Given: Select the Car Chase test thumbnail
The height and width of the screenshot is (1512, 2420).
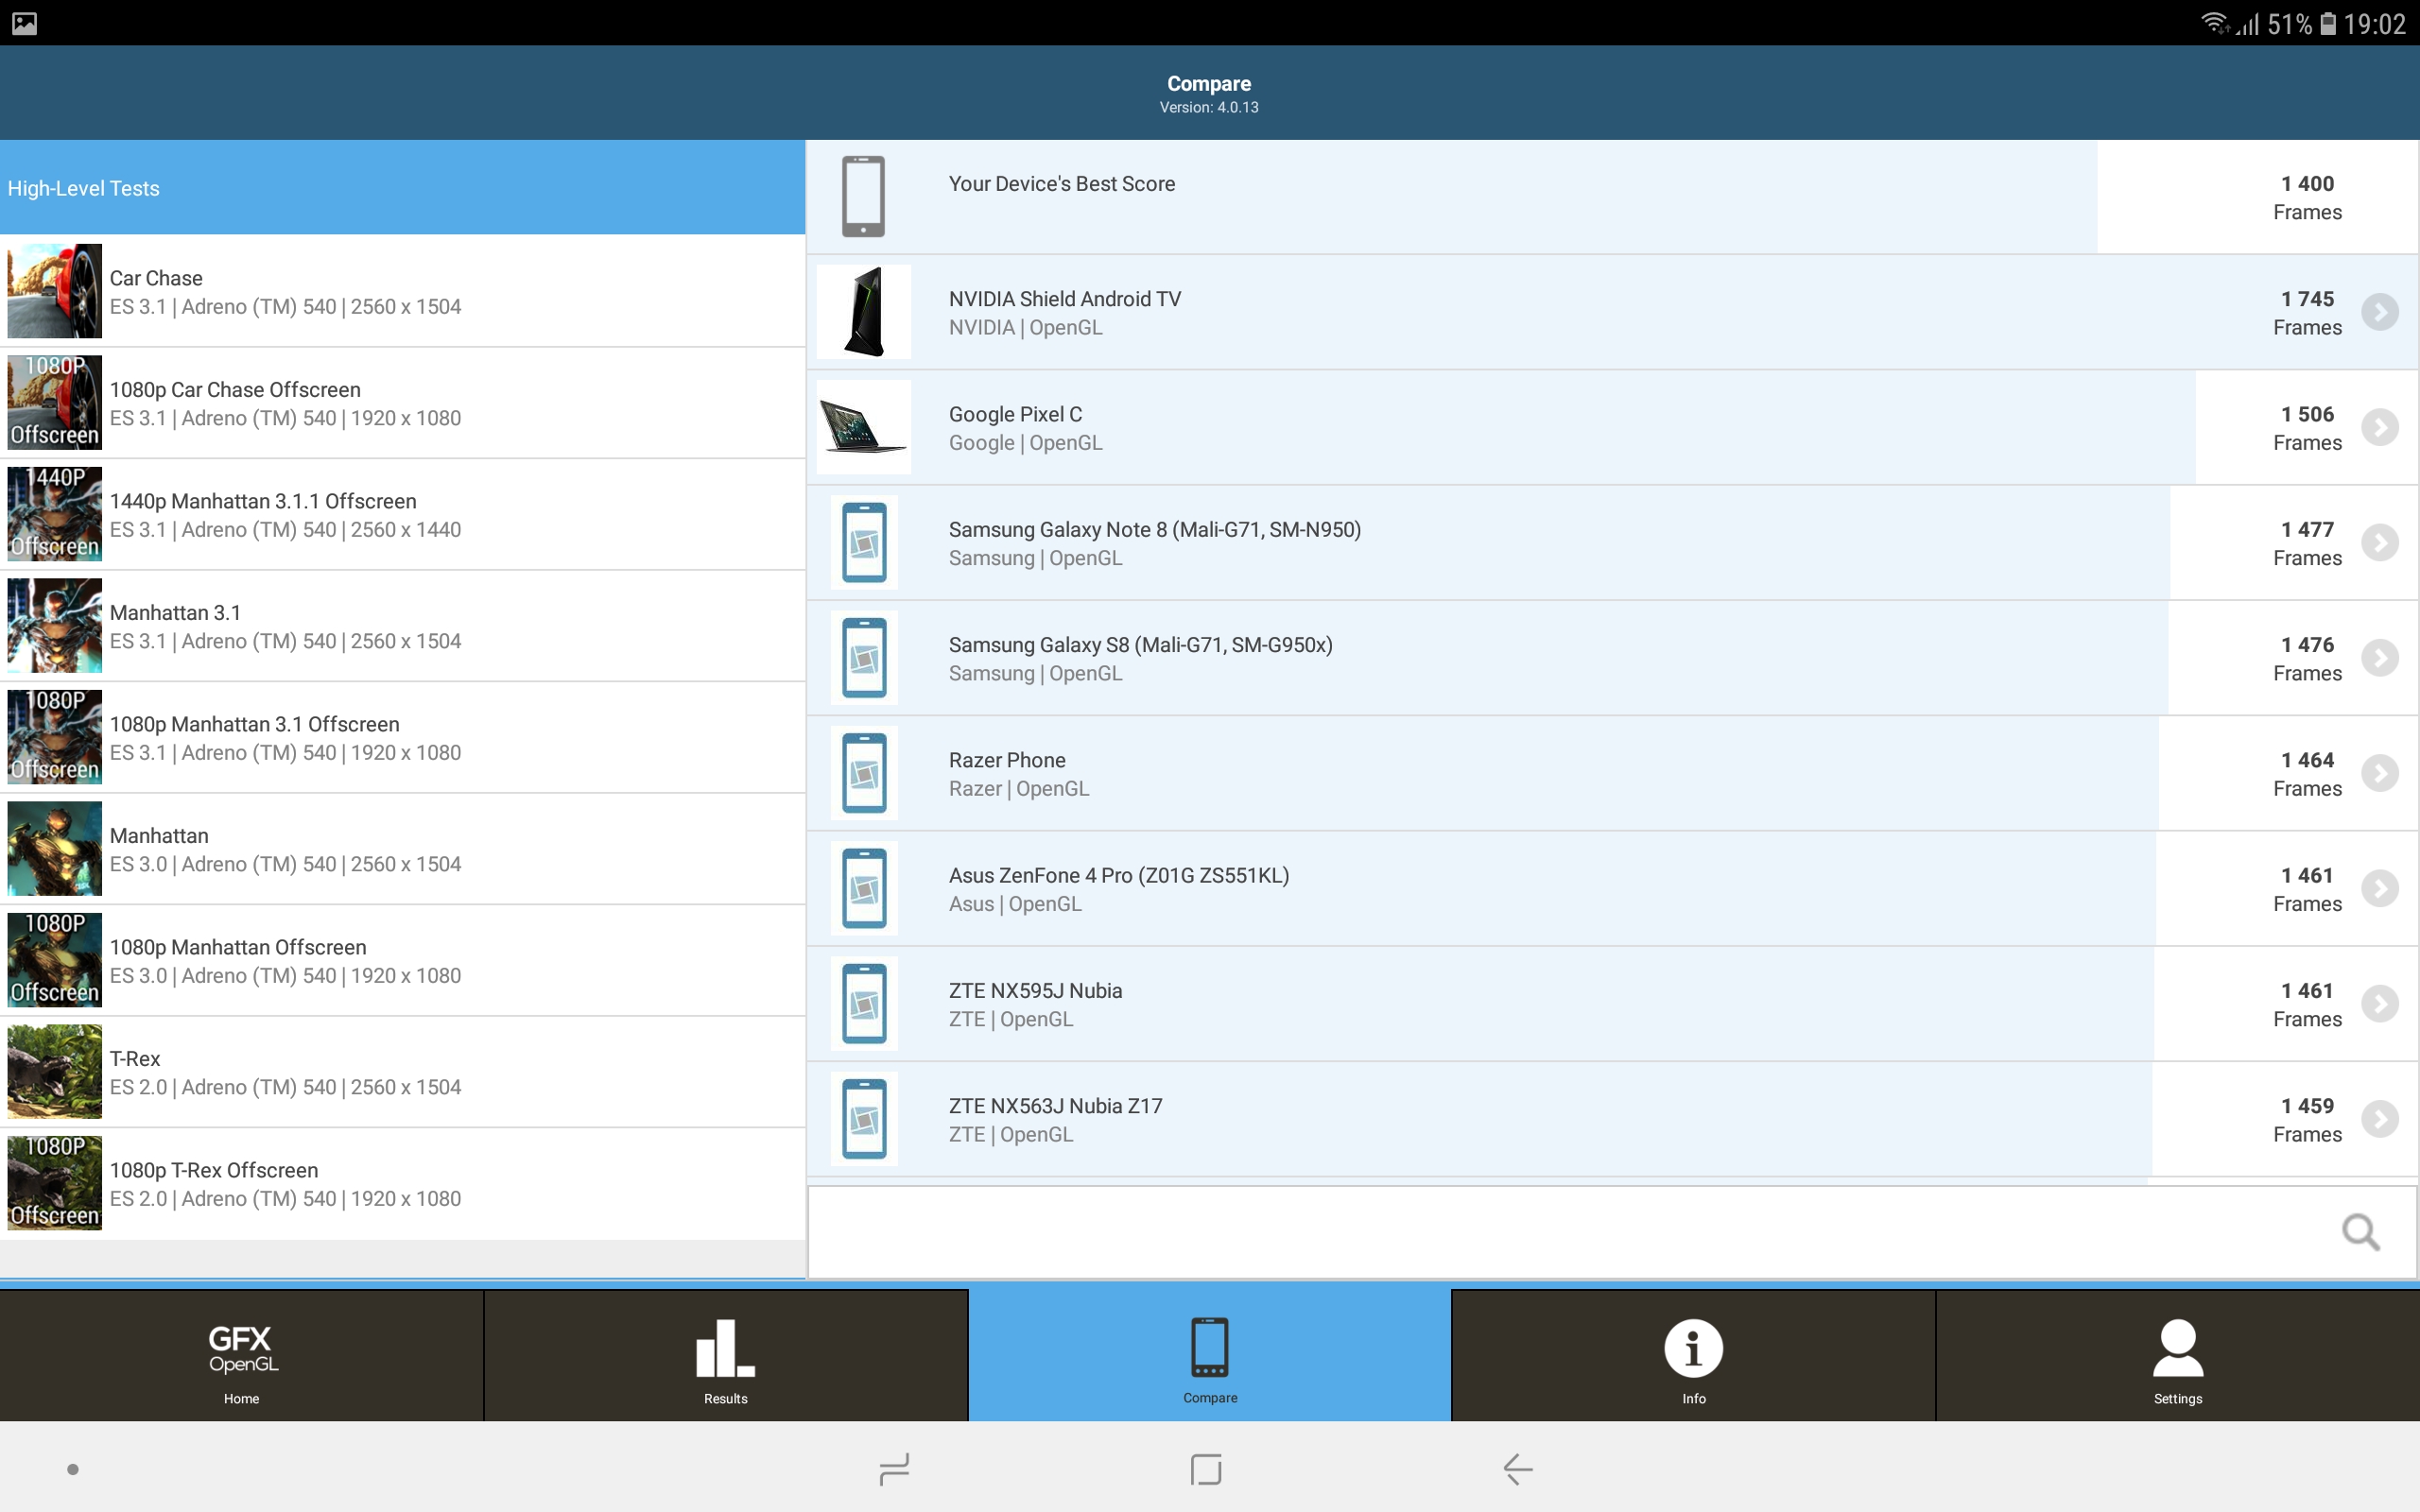Looking at the screenshot, I should click(54, 291).
